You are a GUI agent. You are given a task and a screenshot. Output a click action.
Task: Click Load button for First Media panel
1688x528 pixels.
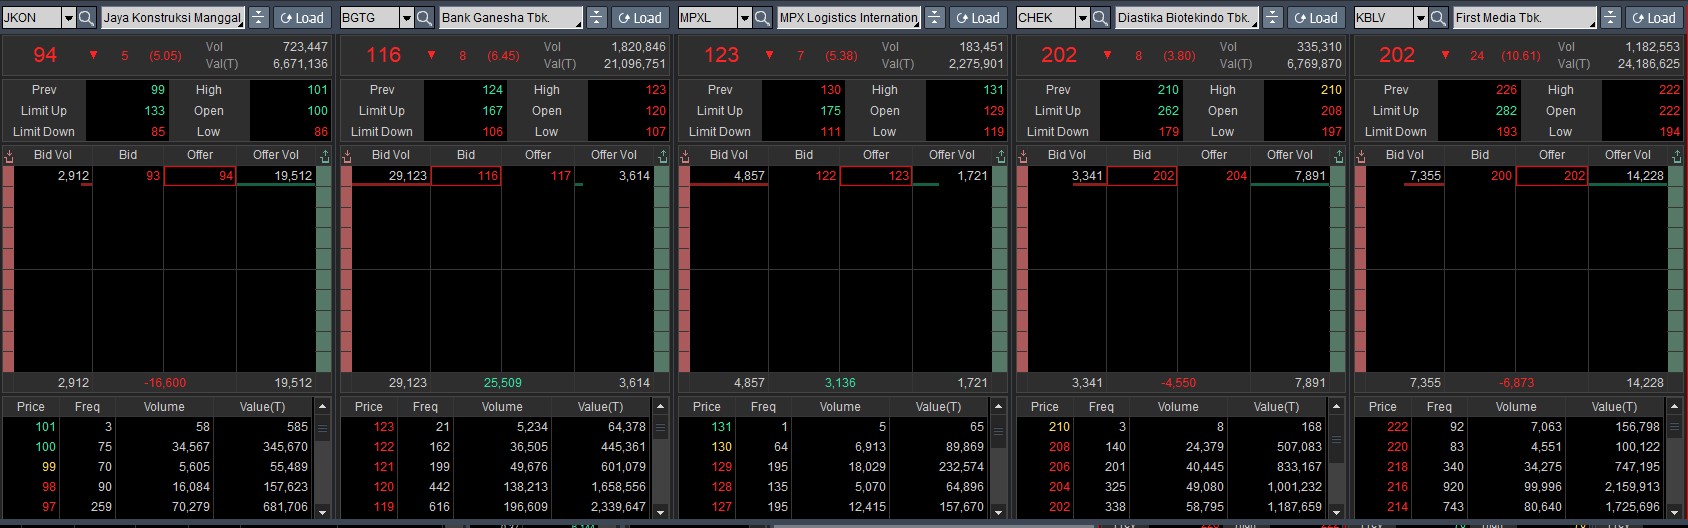(1654, 18)
